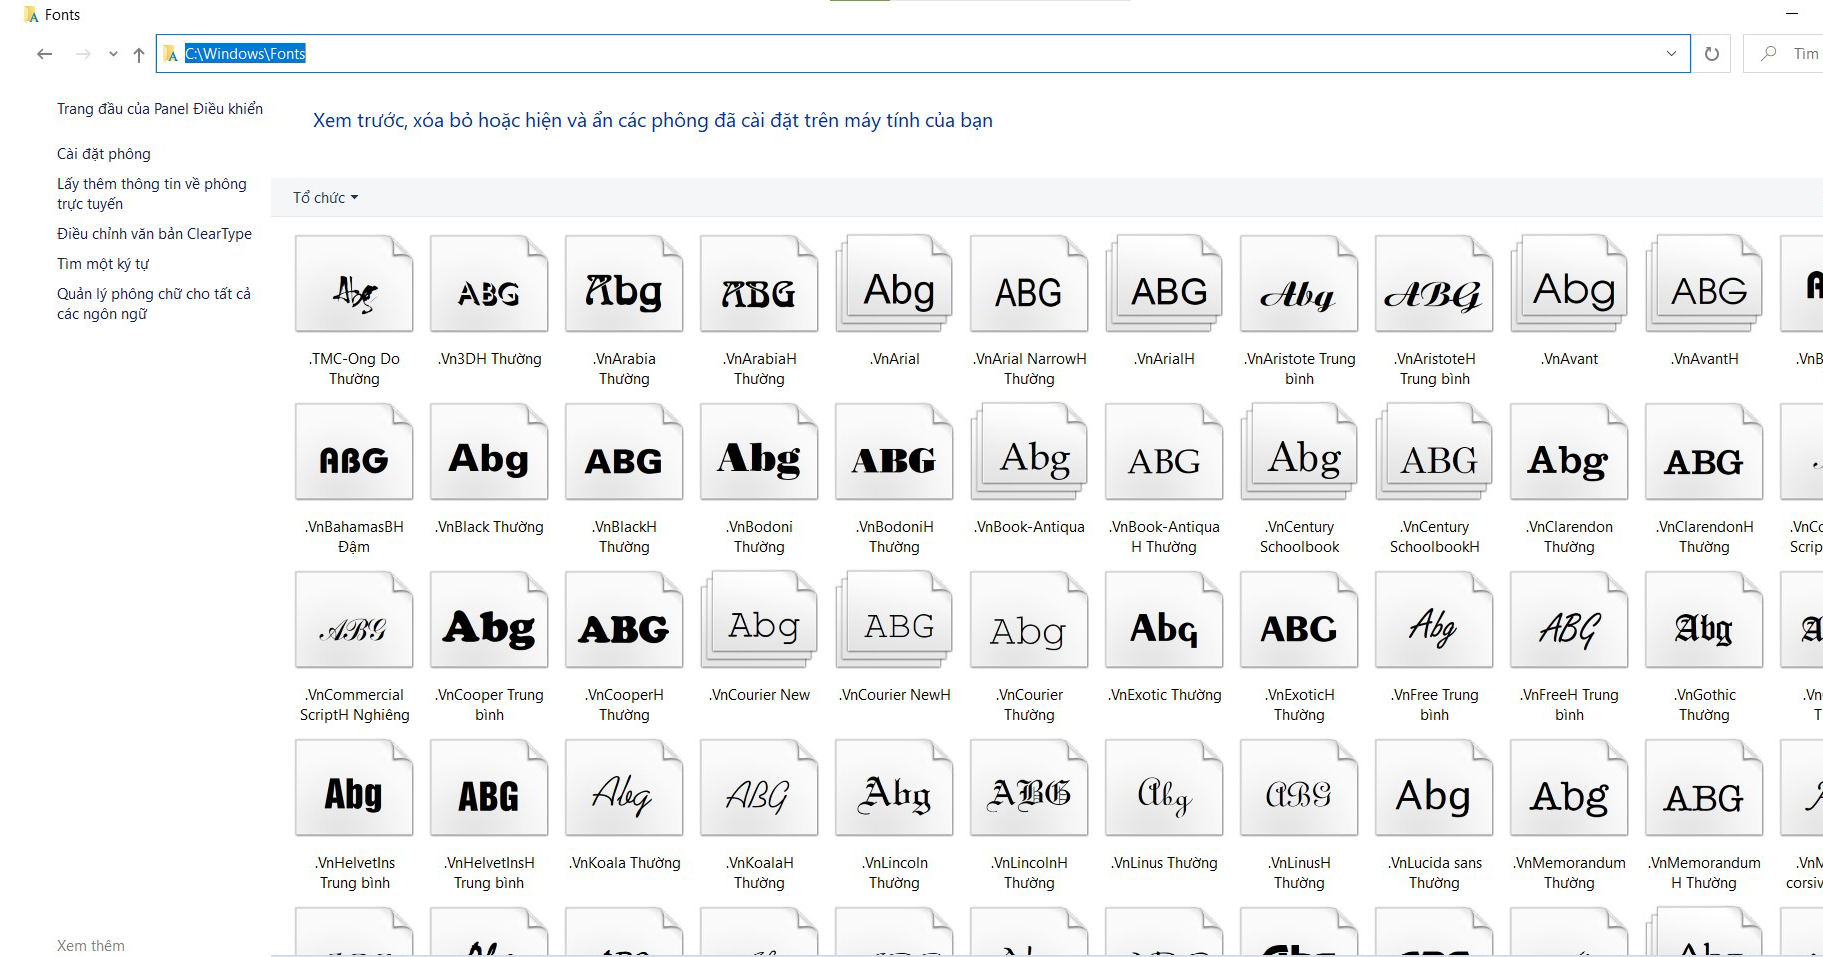
Task: Open the Tổ chức dropdown menu
Action: click(325, 198)
